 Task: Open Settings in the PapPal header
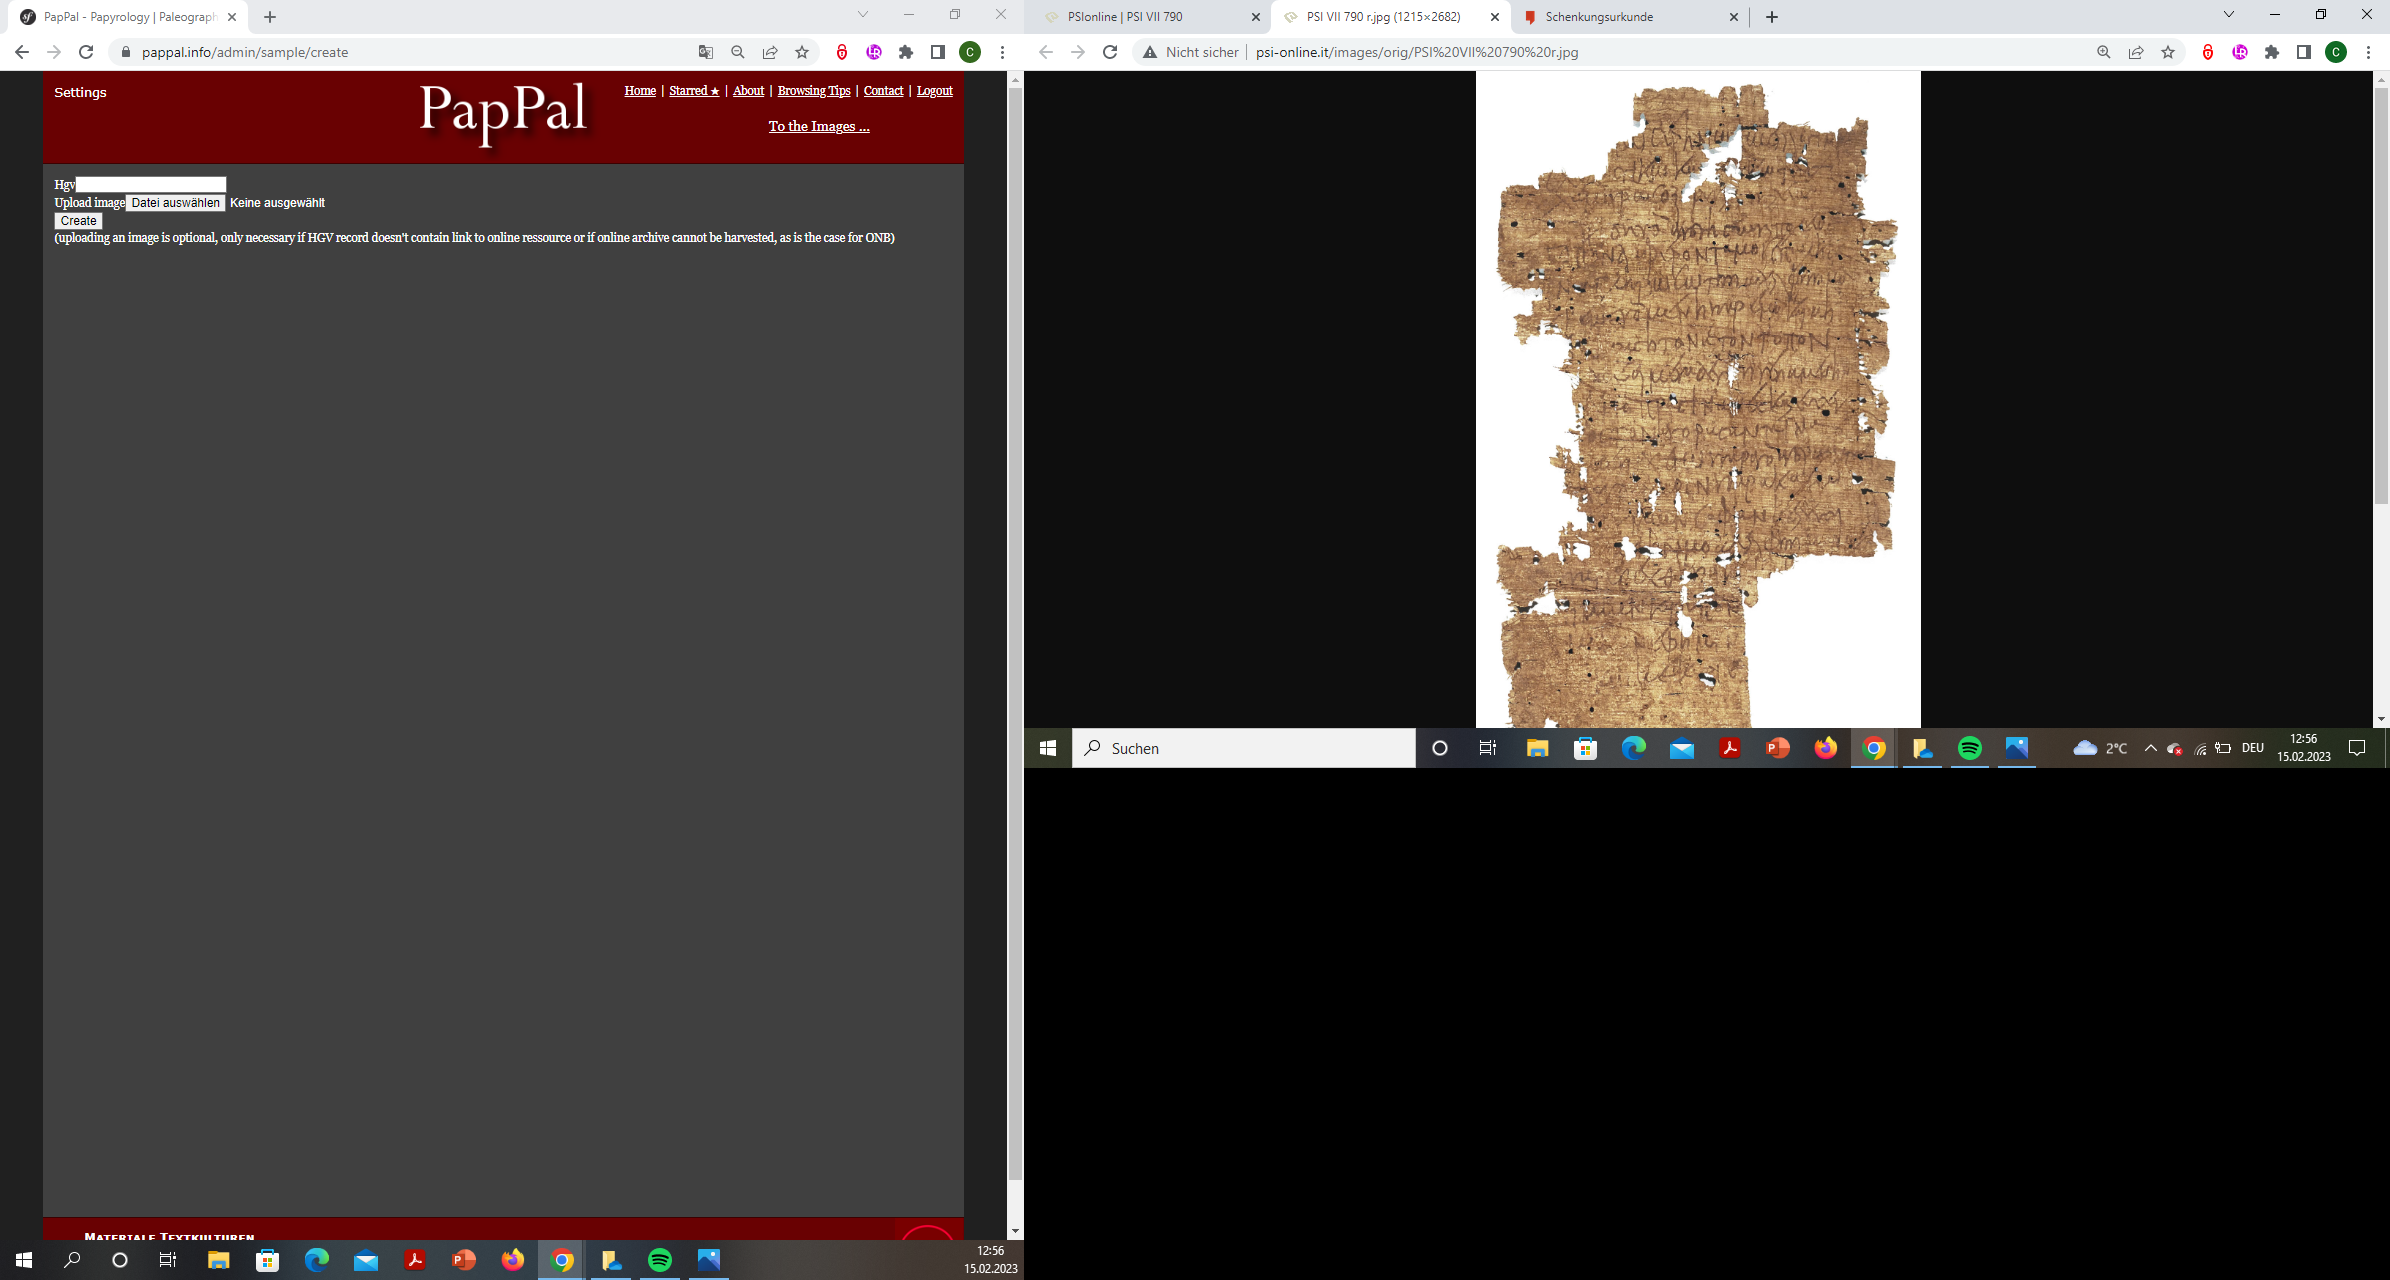coord(80,92)
